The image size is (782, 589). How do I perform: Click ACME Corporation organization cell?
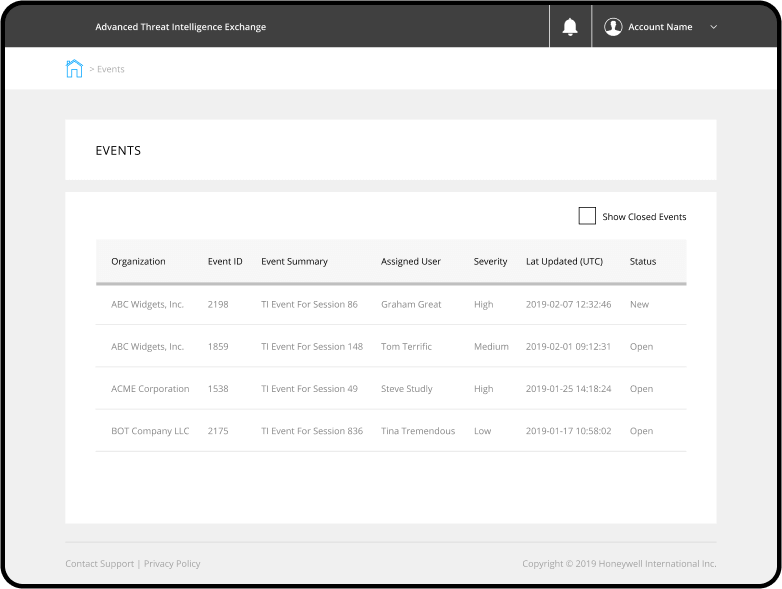[150, 389]
